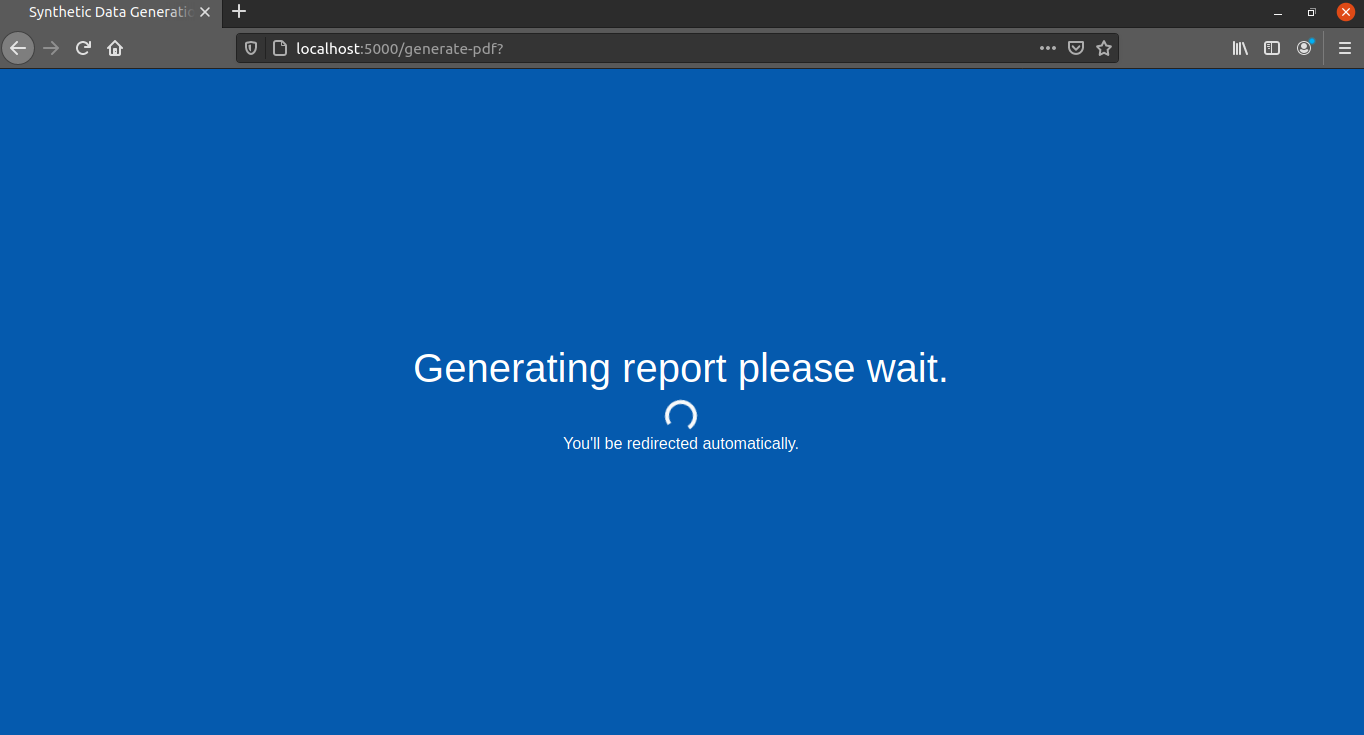This screenshot has width=1364, height=735.
Task: Open page actions three-dot menu
Action: pos(1047,48)
